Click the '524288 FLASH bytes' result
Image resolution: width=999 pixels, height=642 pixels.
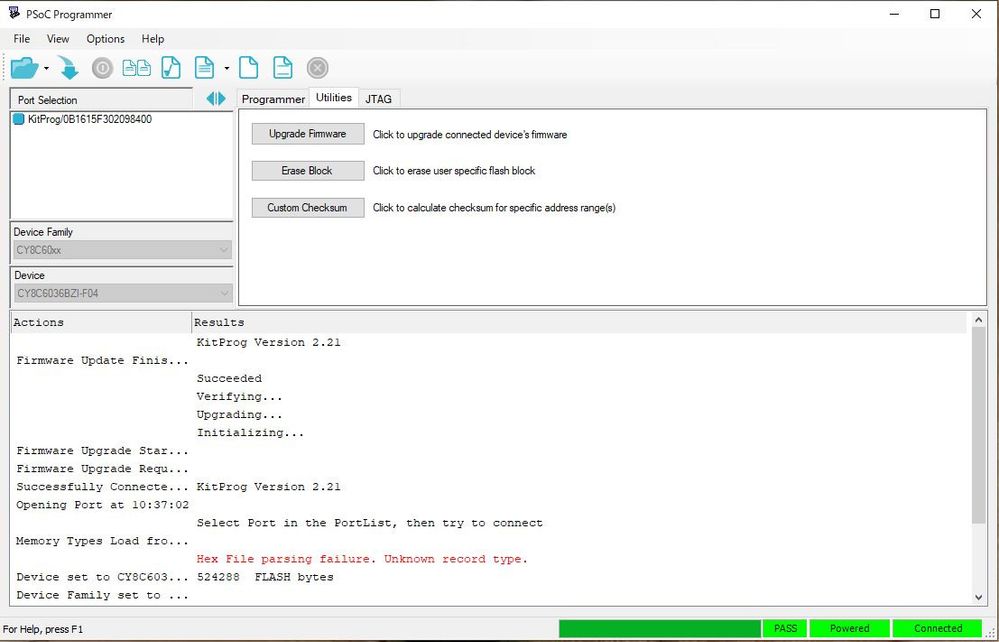(265, 577)
